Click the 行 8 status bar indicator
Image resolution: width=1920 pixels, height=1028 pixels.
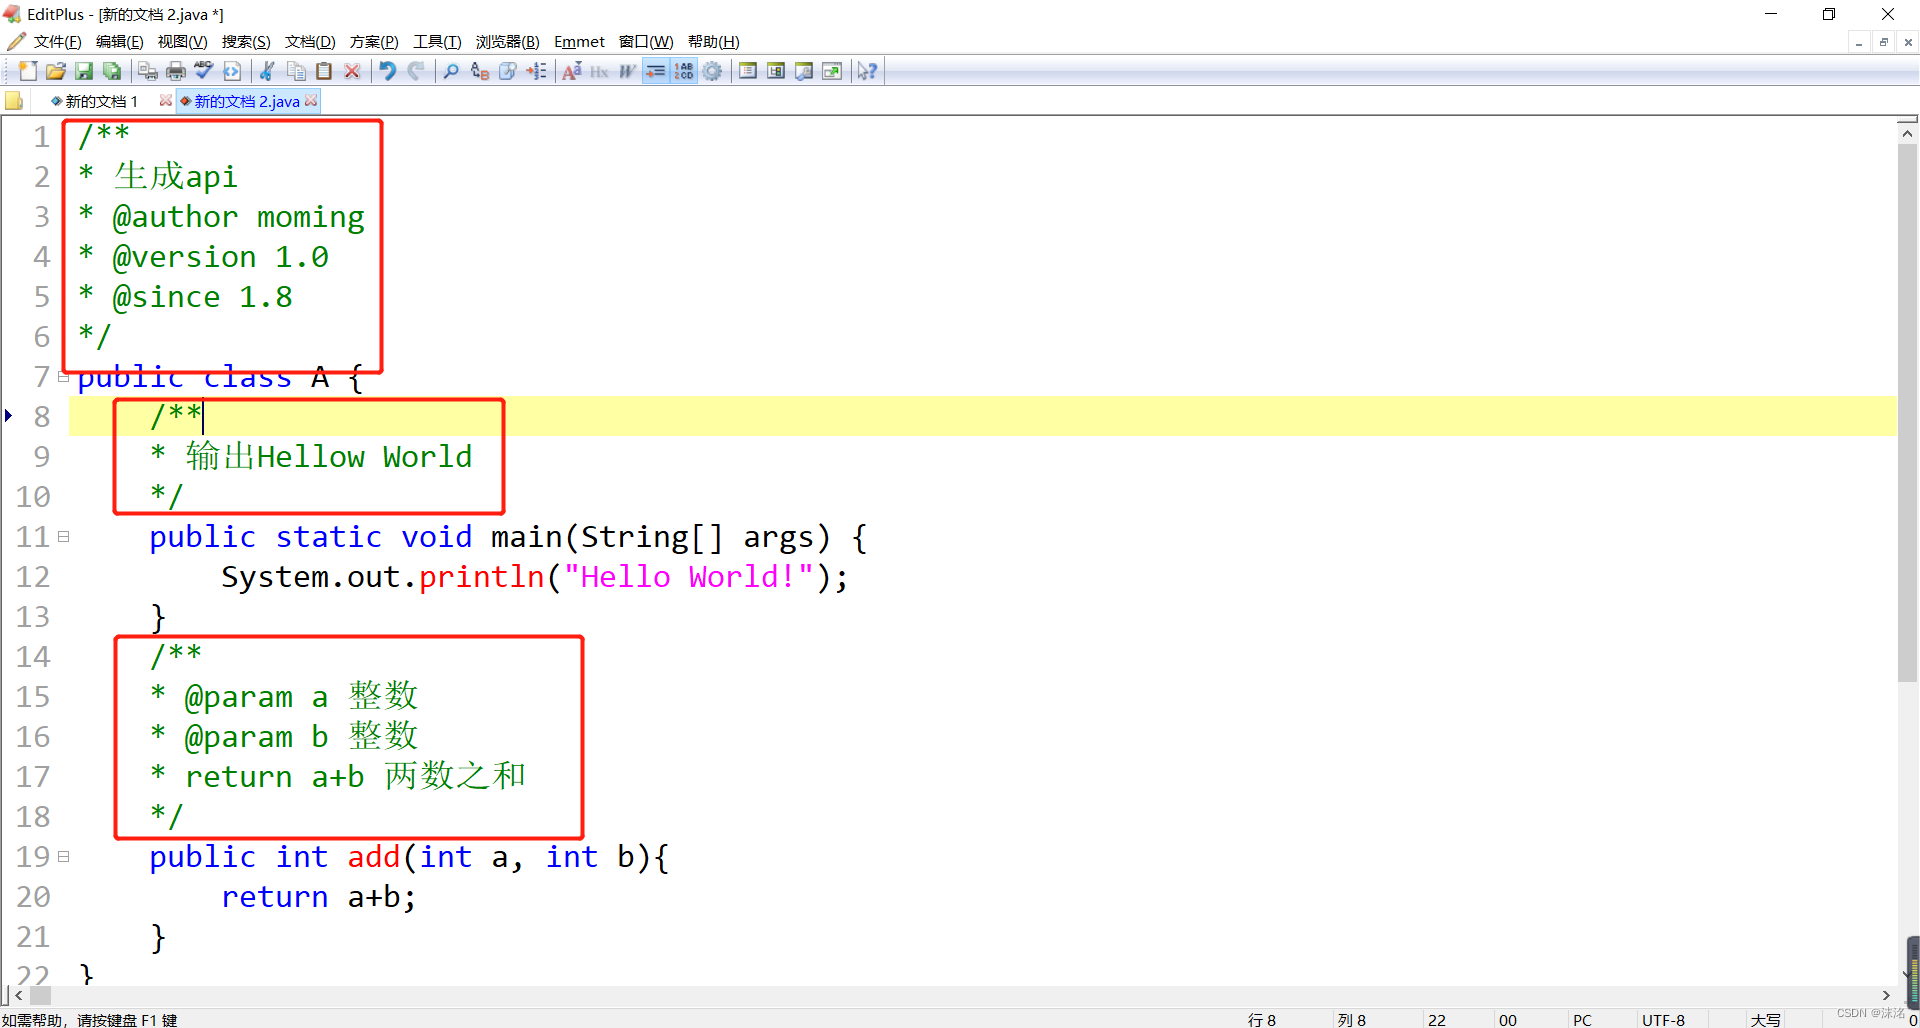(x=1262, y=1020)
